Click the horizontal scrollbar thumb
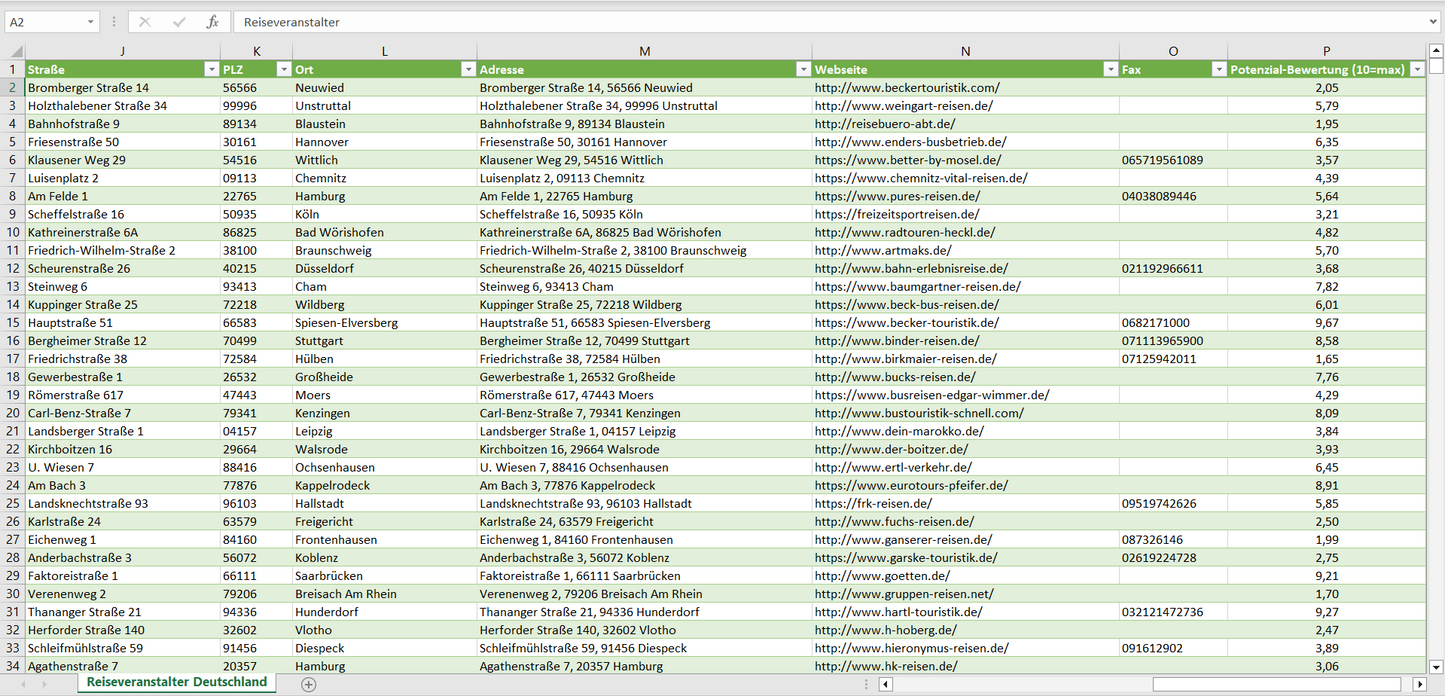 [1280, 684]
